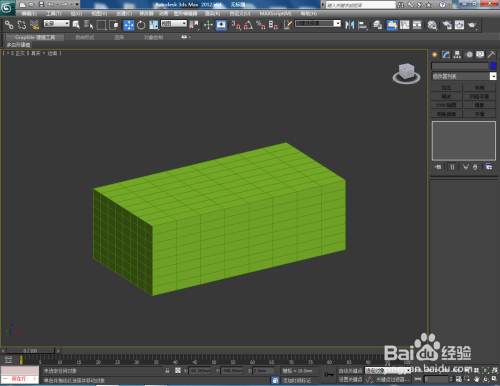Toggle the Percent Snap icon
Screen dimensions: 500x386
[261, 25]
